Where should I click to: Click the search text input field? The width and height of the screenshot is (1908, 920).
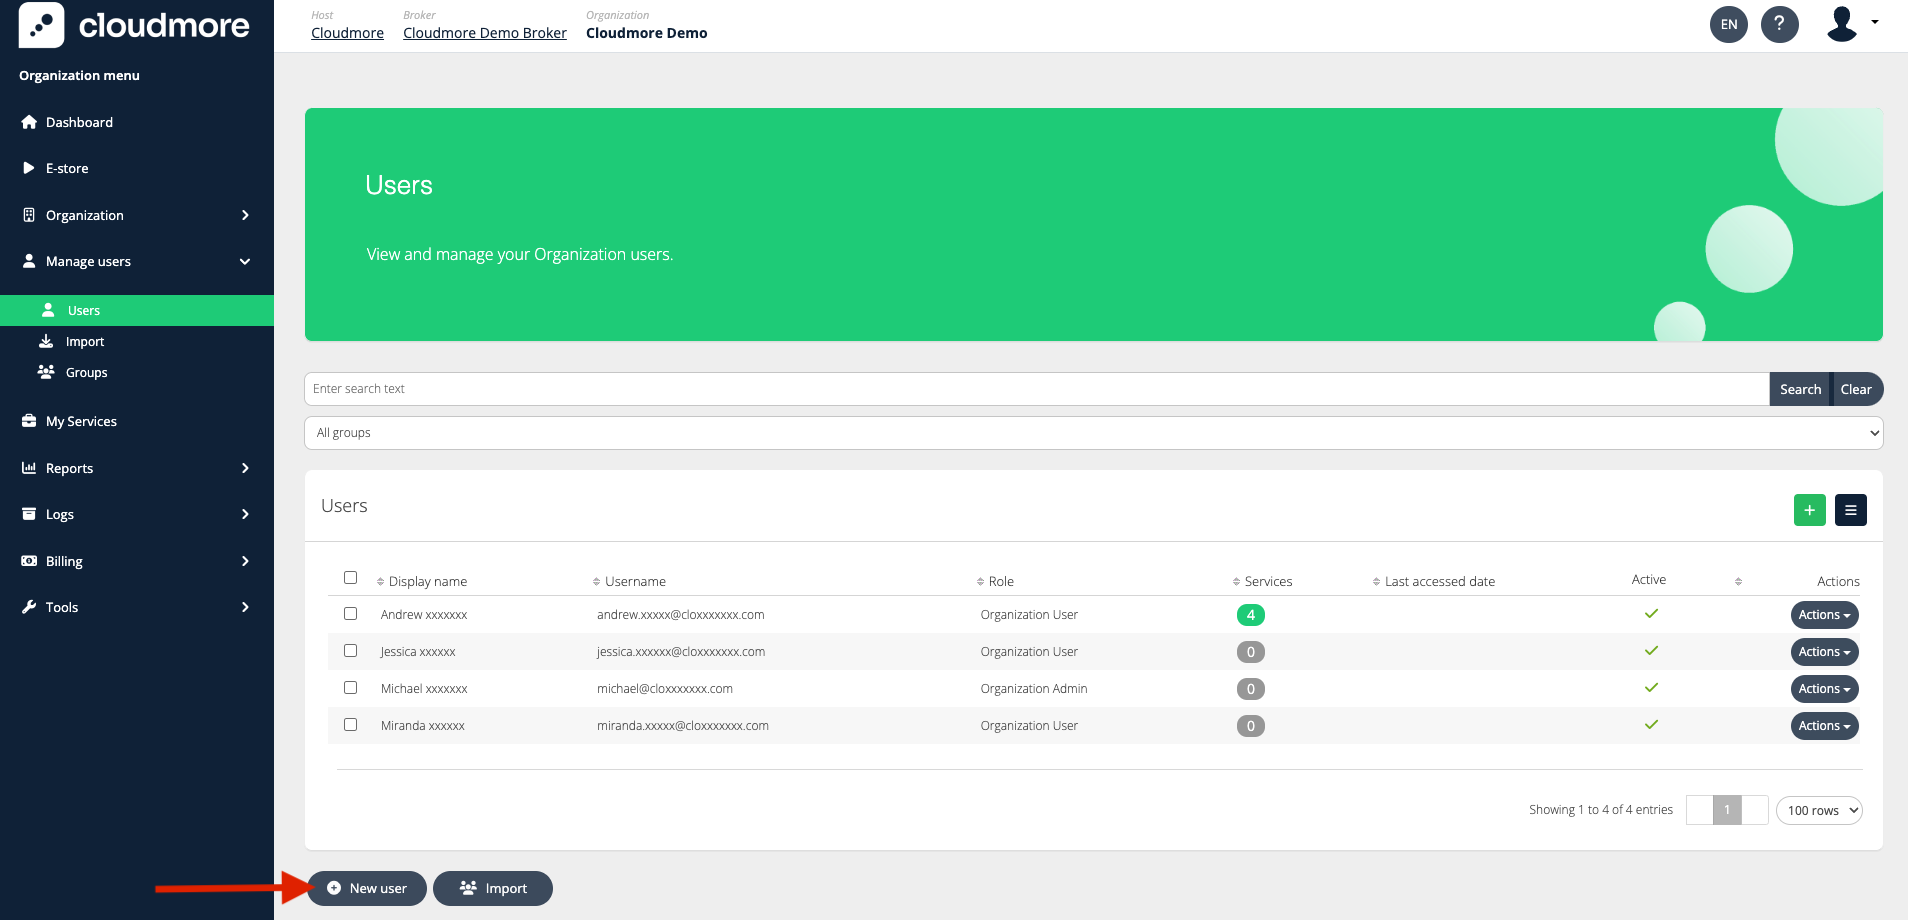click(1035, 389)
